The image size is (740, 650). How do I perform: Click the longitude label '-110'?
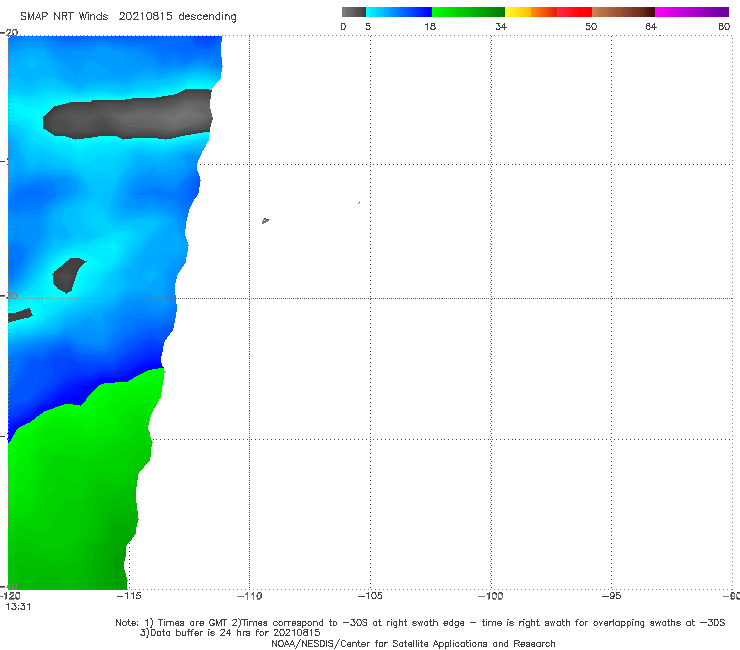click(x=249, y=596)
